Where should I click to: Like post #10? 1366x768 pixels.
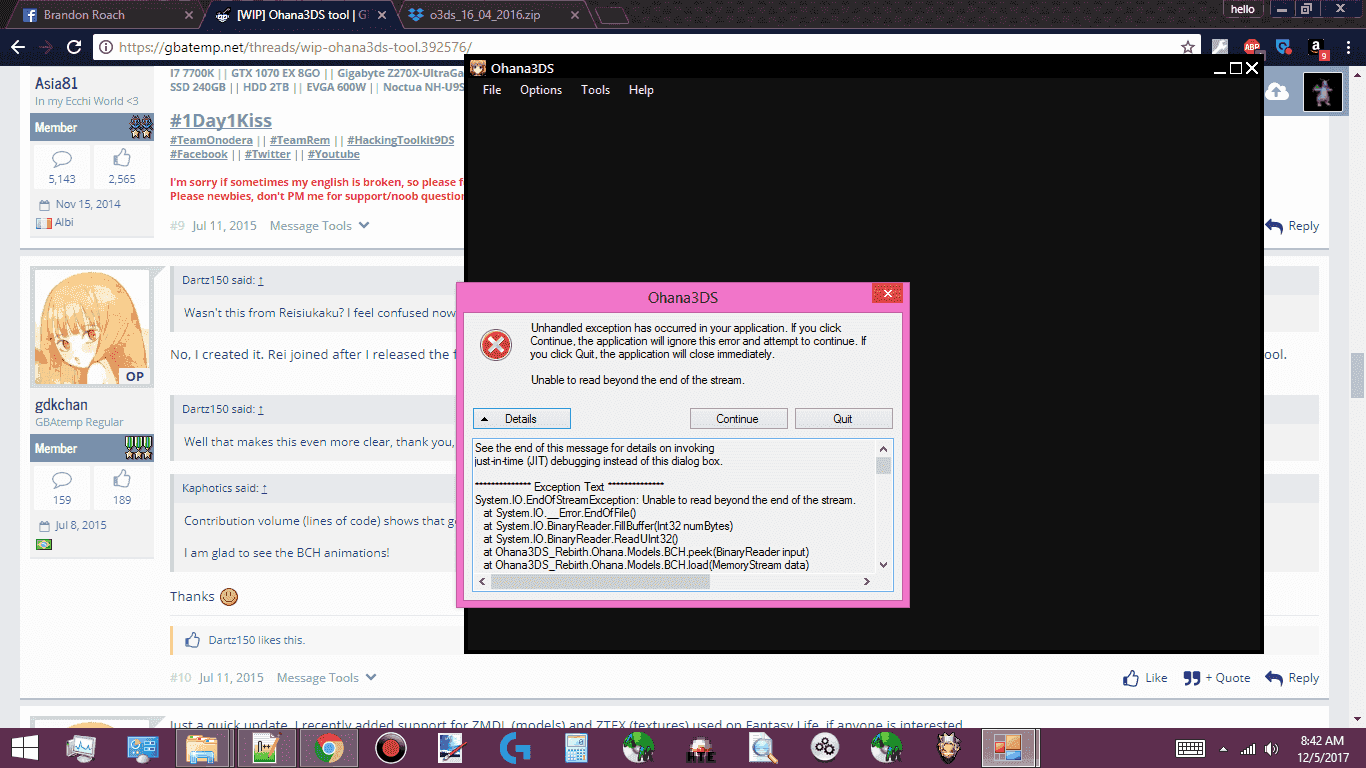click(x=1145, y=678)
